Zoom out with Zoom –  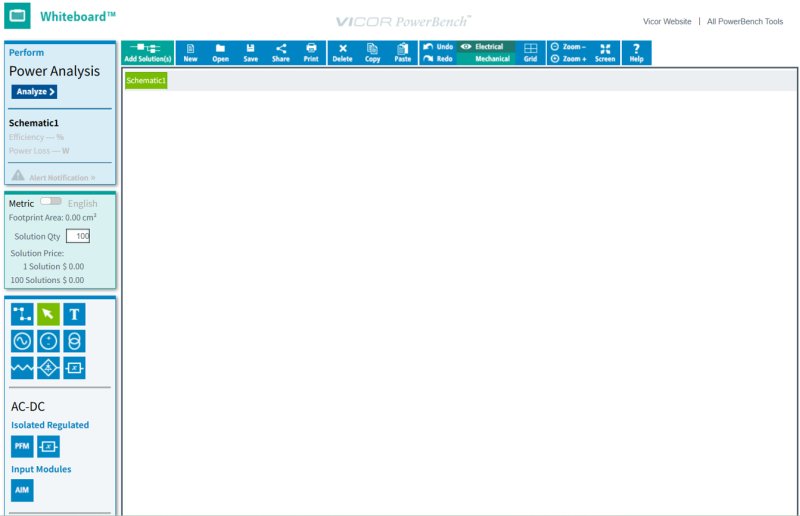[568, 46]
